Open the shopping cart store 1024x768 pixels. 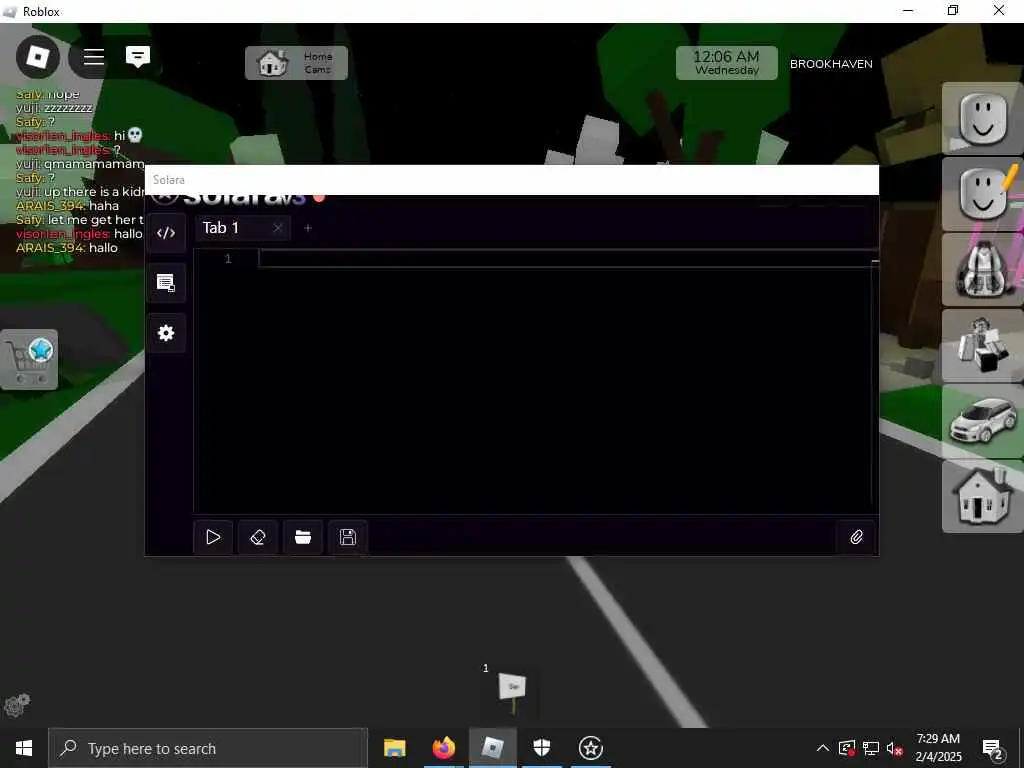click(x=29, y=360)
